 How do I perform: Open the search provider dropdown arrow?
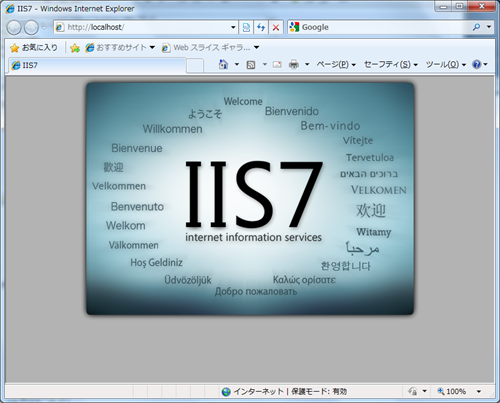489,27
